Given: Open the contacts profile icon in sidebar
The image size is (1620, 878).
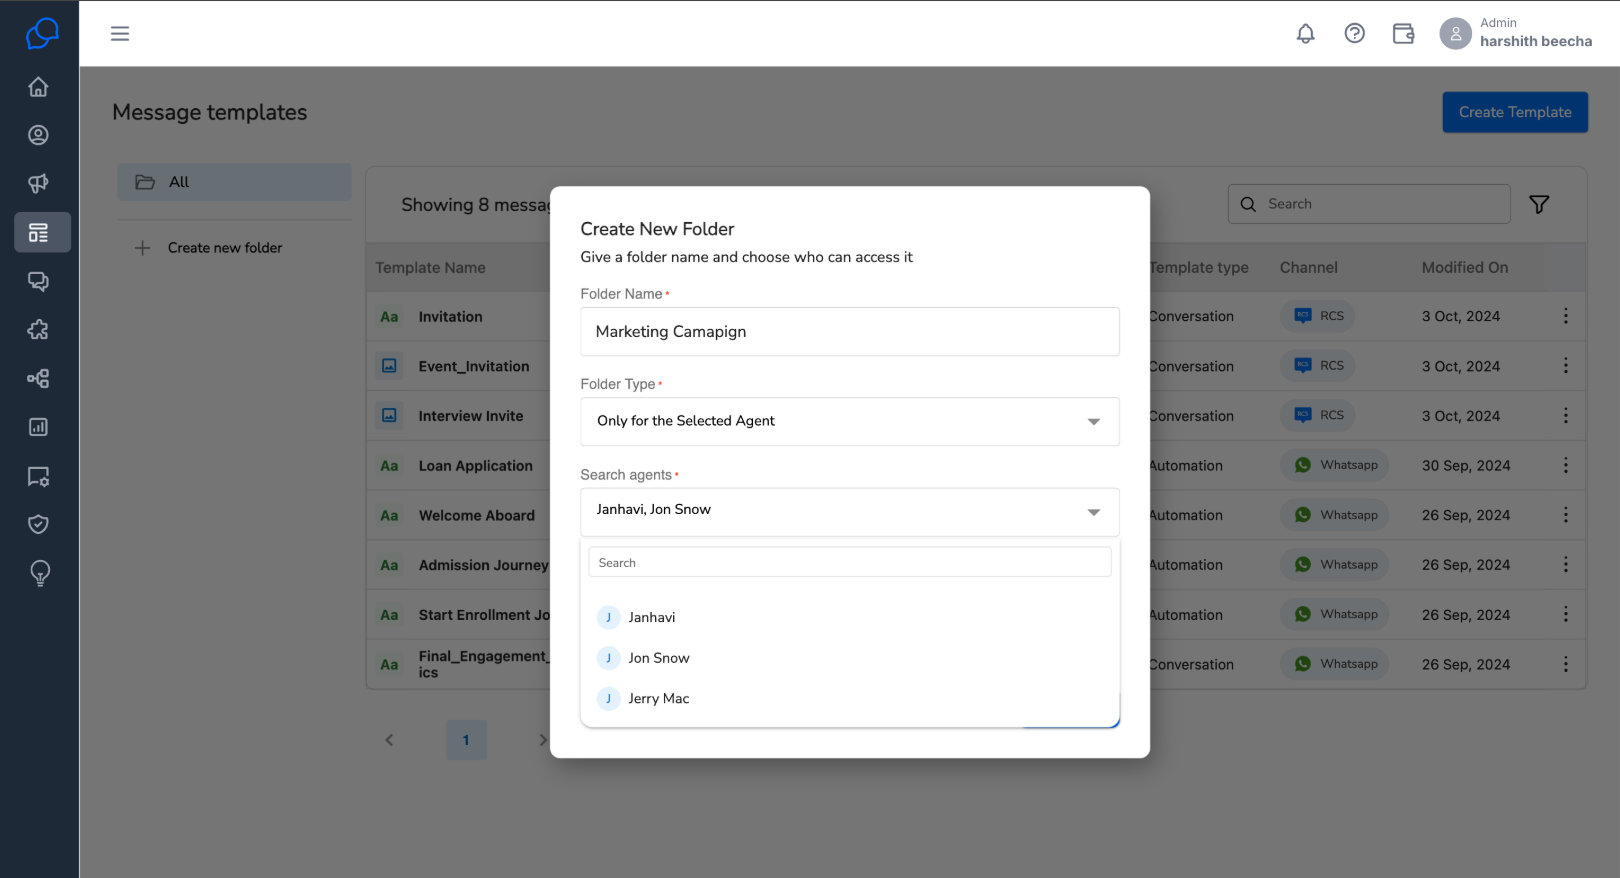Looking at the screenshot, I should [39, 135].
